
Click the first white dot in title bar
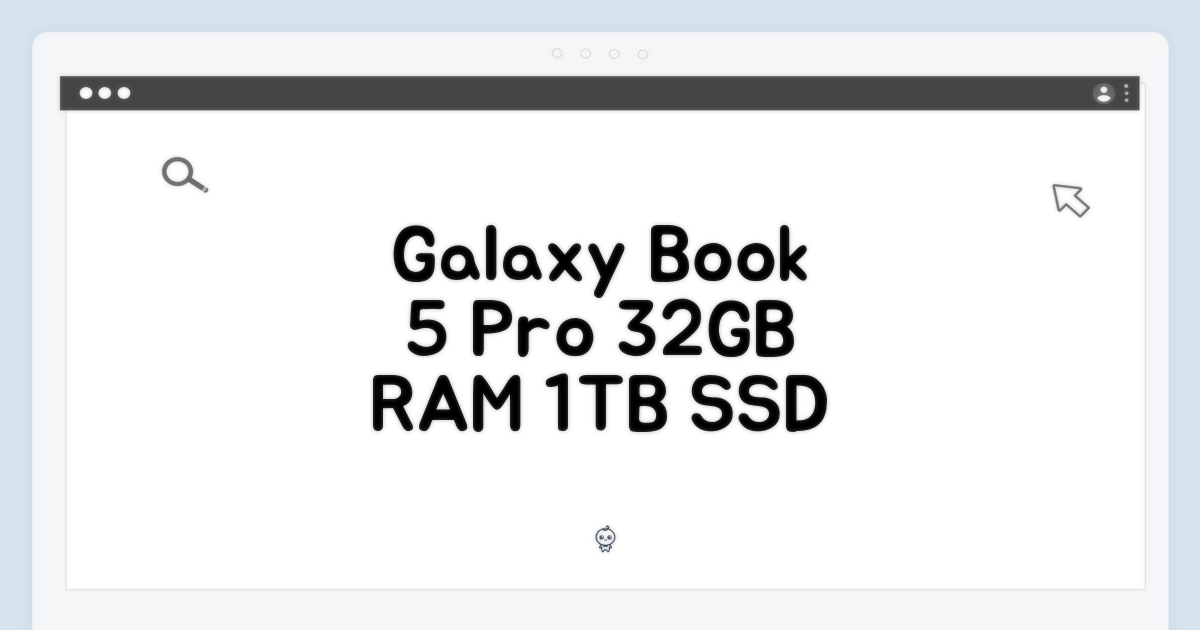point(86,93)
